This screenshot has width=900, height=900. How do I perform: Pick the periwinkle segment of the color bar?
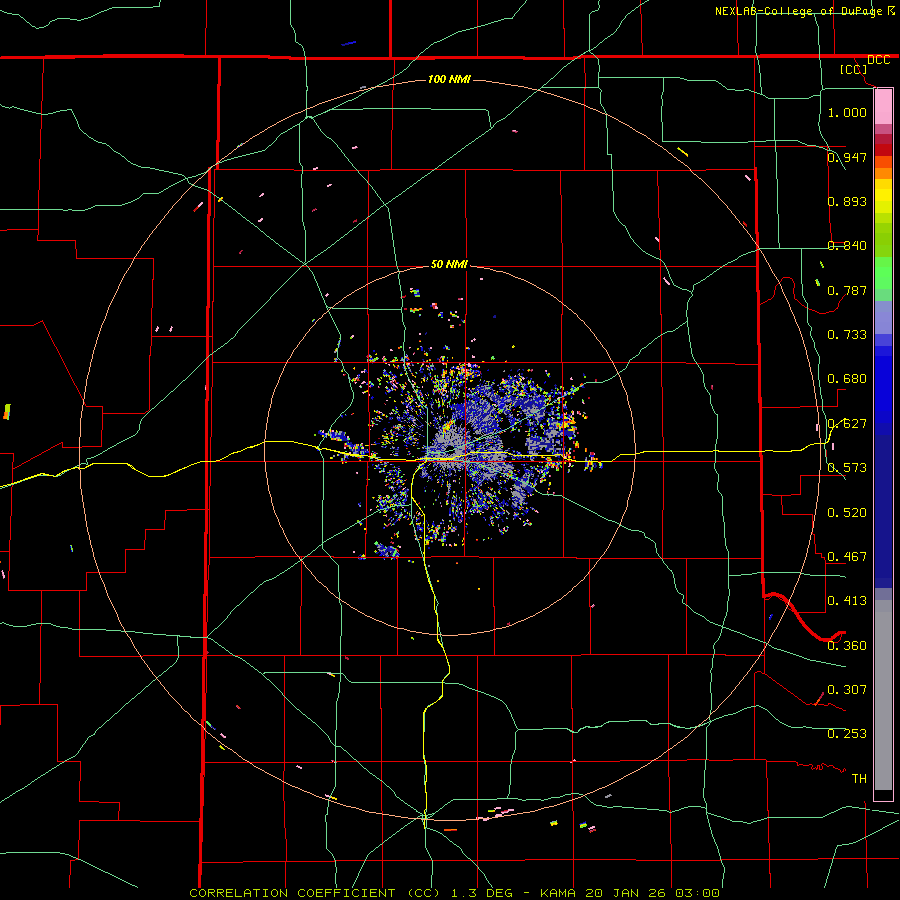883,317
